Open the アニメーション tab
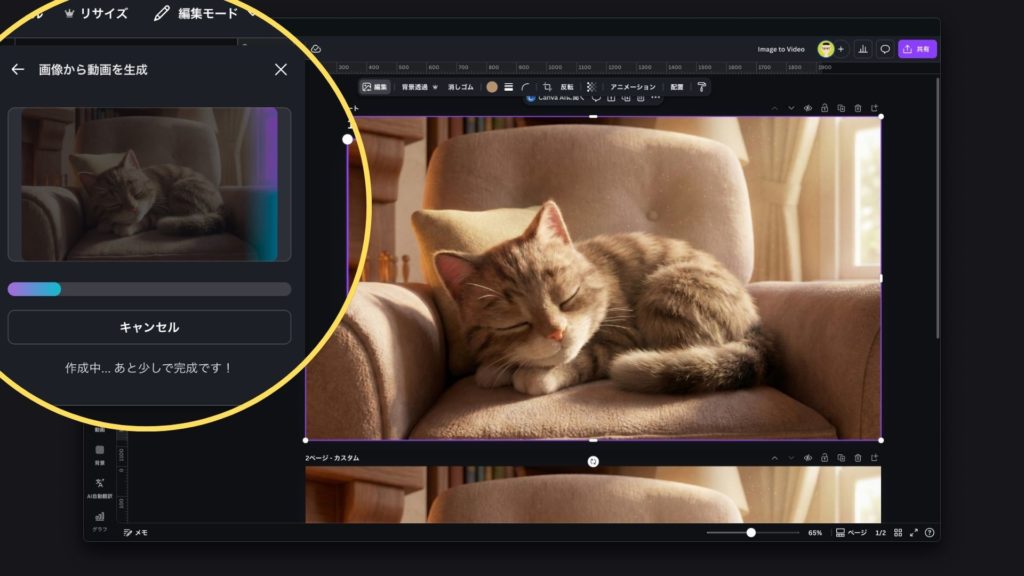Viewport: 1024px width, 576px height. (x=633, y=87)
